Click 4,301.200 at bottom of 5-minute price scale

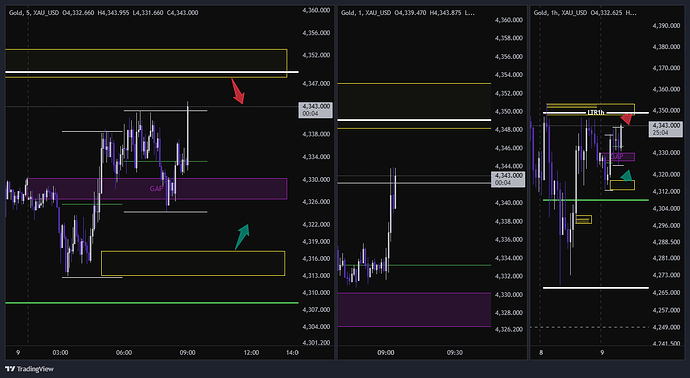tap(316, 342)
